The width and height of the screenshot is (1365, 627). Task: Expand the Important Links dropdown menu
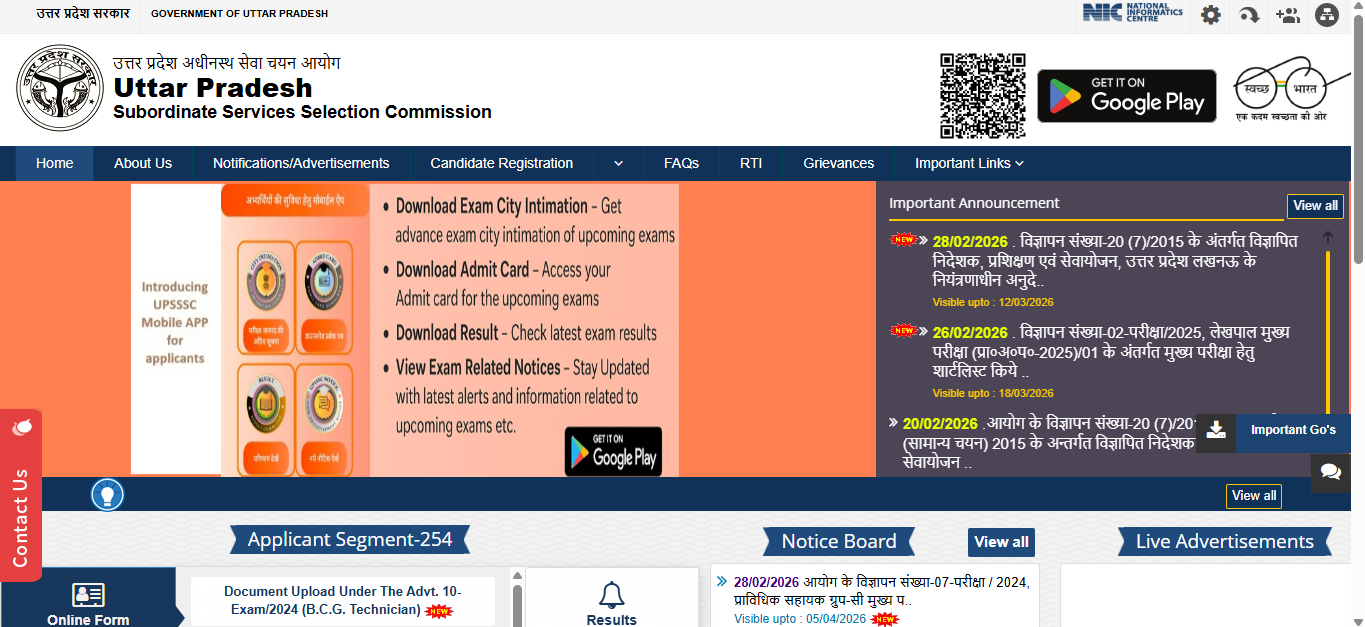pyautogui.click(x=969, y=163)
